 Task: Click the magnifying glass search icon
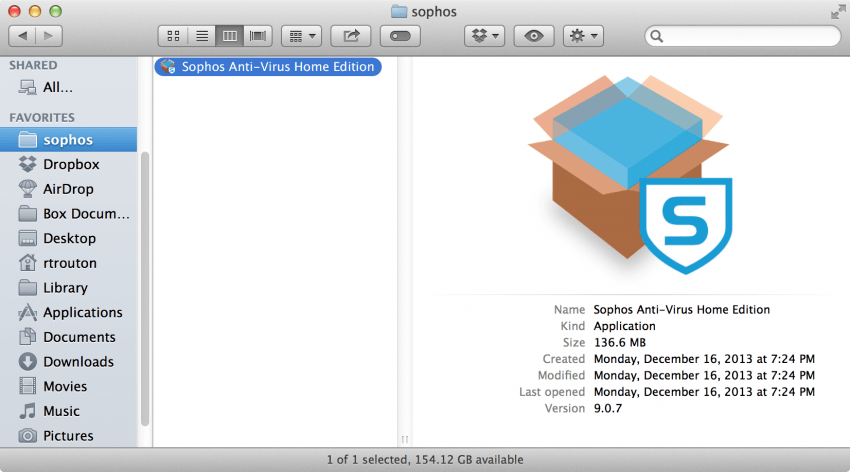656,36
